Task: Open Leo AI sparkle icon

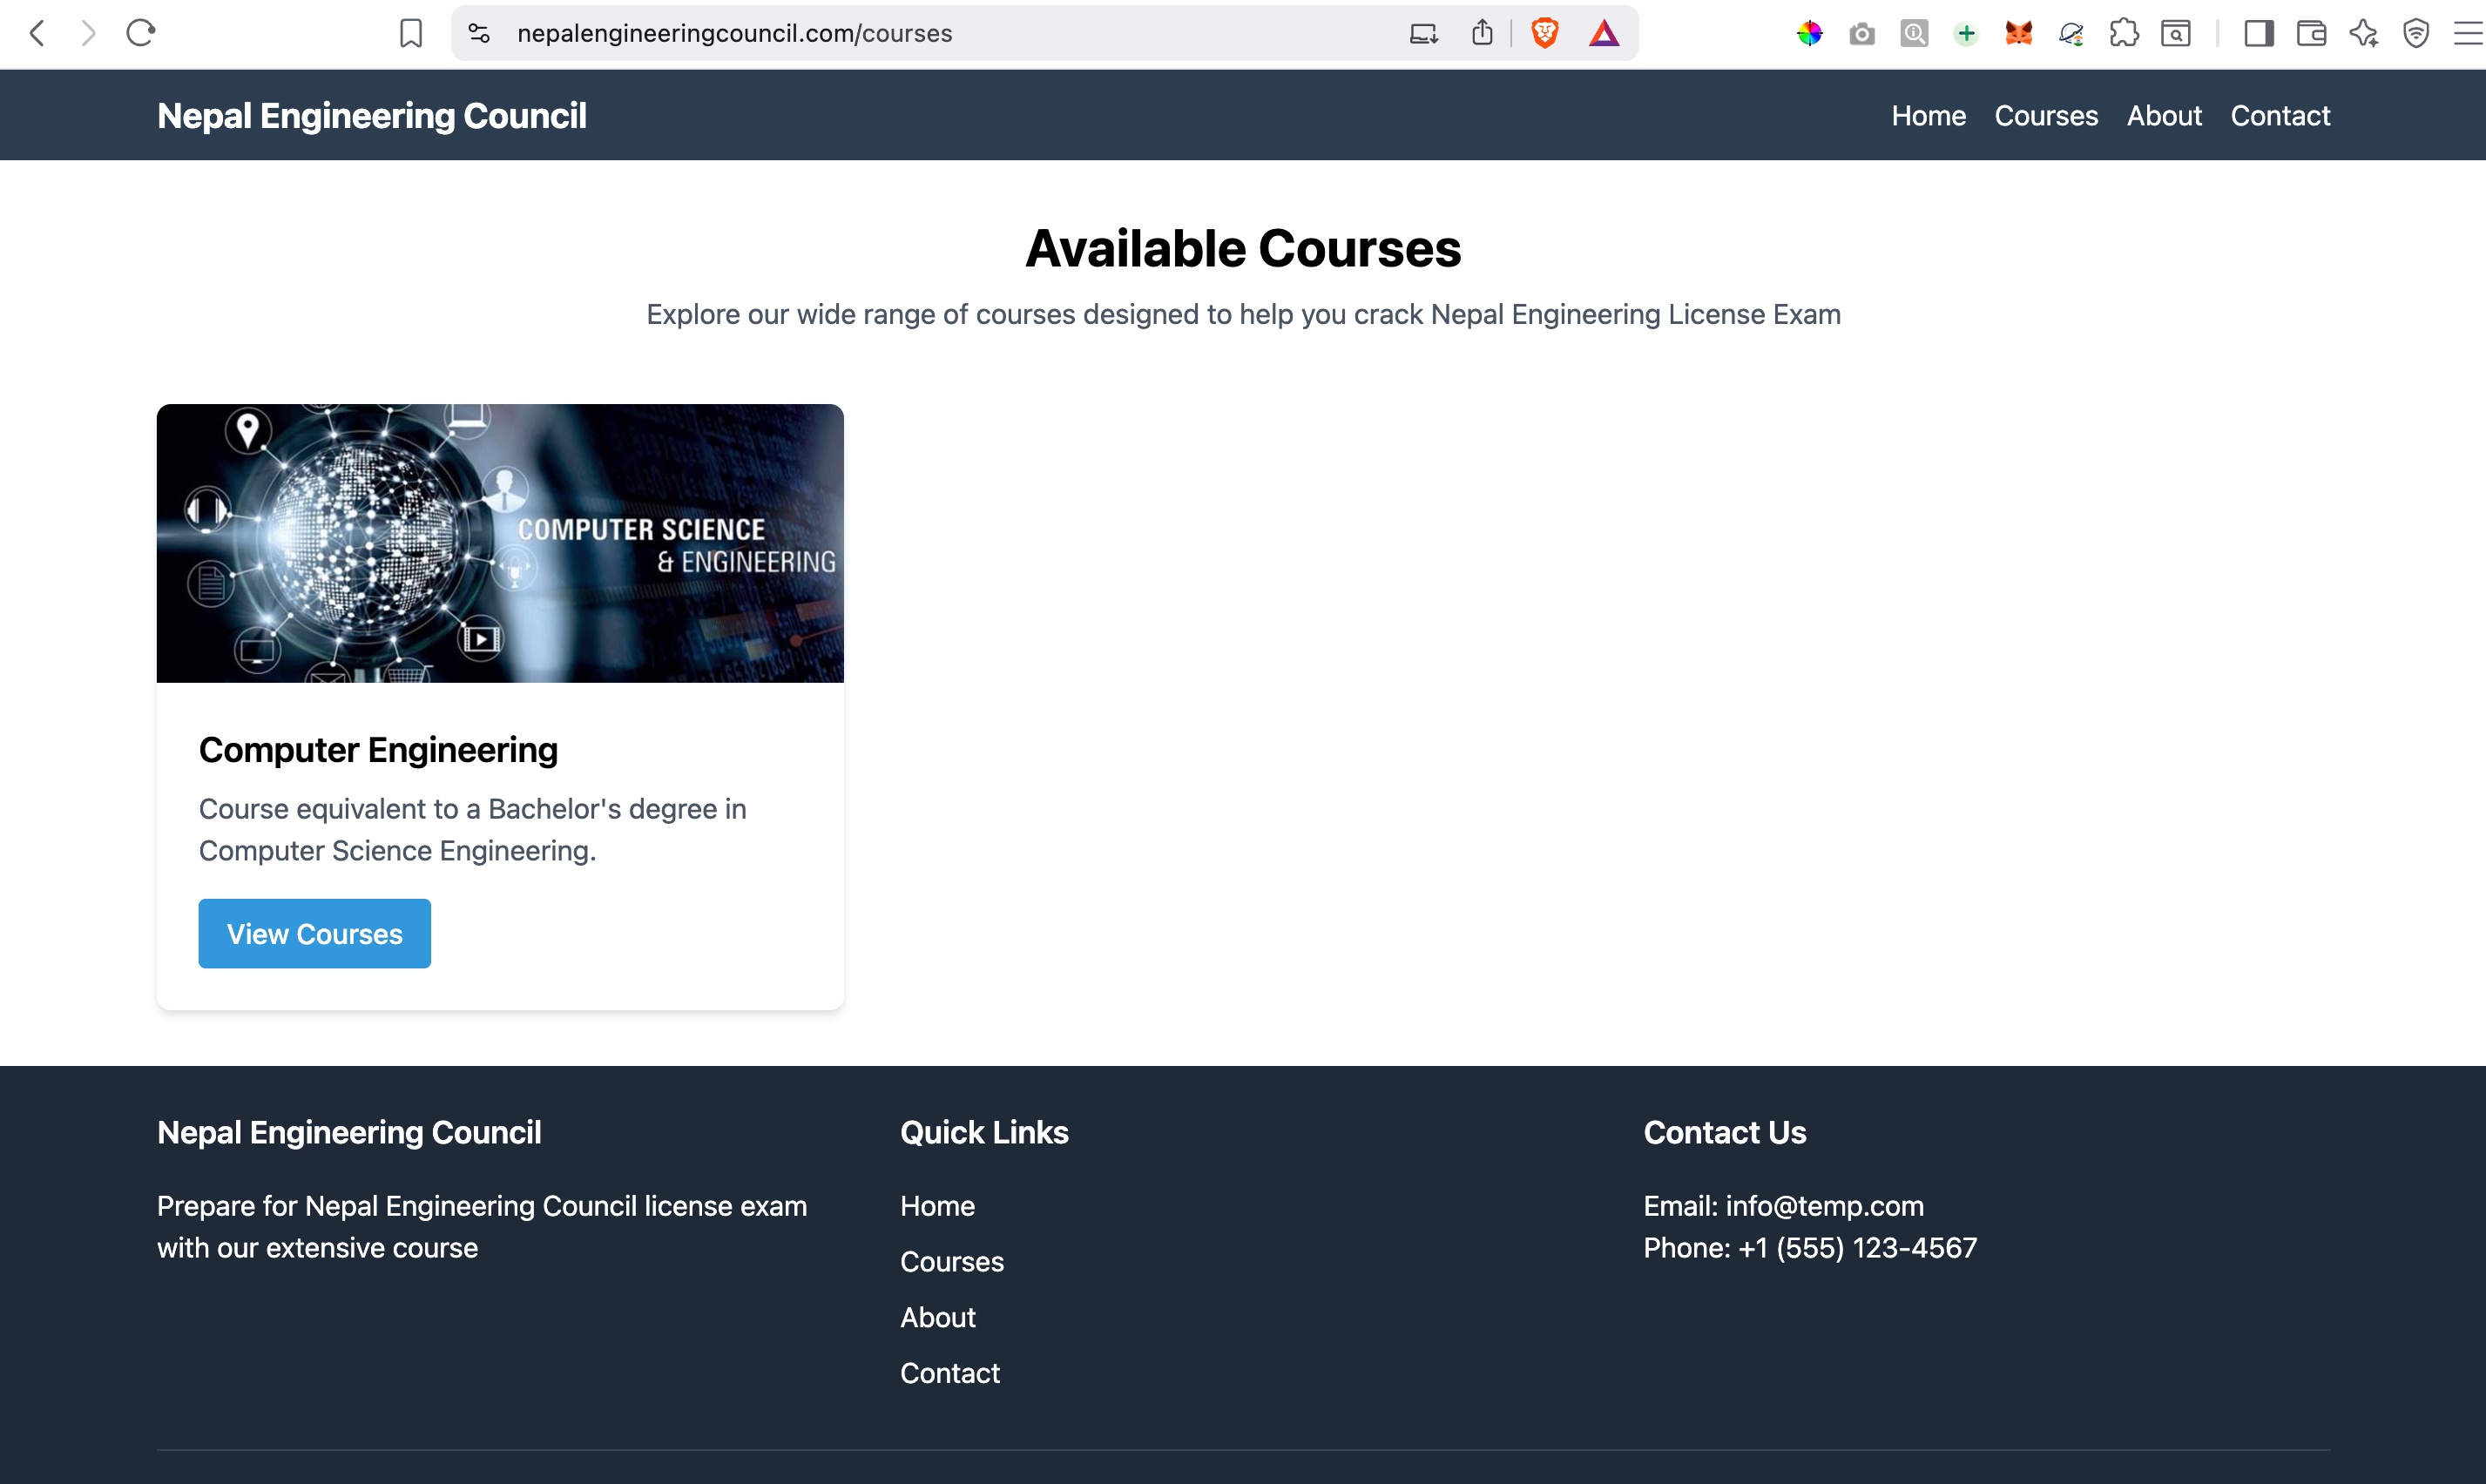Action: tap(2364, 33)
